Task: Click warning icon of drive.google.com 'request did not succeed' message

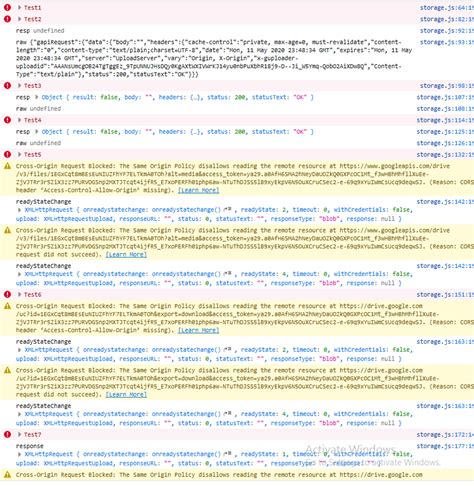Action: point(7,370)
